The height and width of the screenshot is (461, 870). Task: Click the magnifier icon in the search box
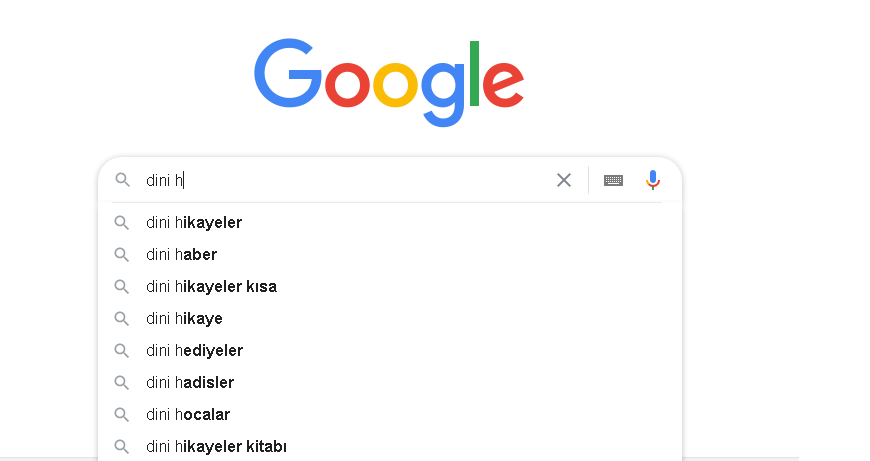click(123, 180)
